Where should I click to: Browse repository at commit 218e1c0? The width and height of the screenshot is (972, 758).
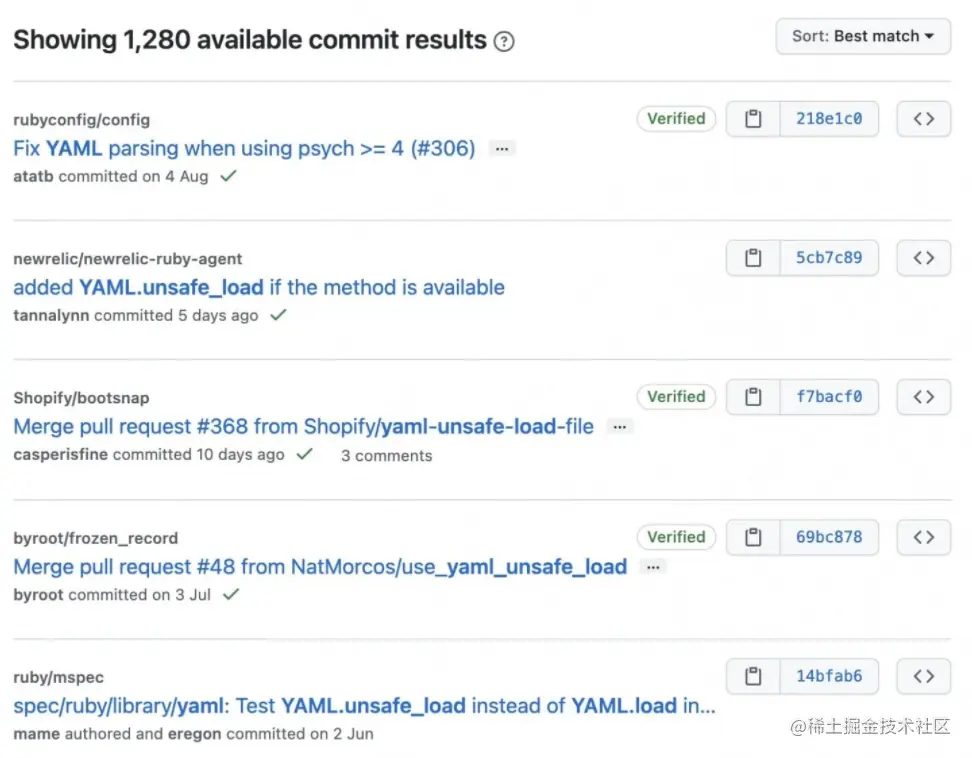tap(923, 119)
